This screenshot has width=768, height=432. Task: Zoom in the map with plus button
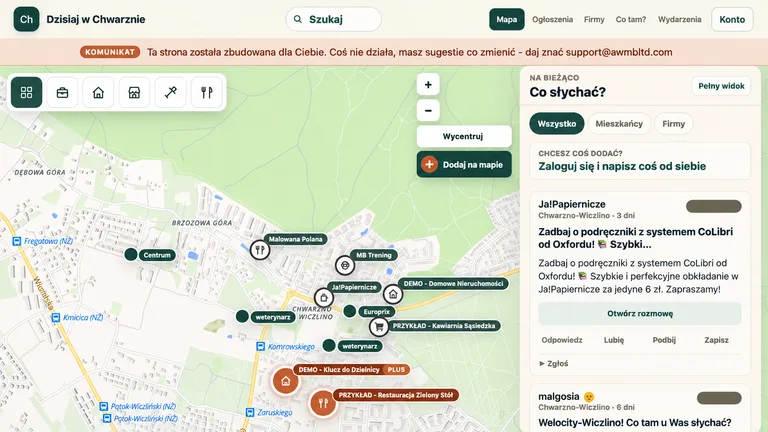(x=428, y=85)
